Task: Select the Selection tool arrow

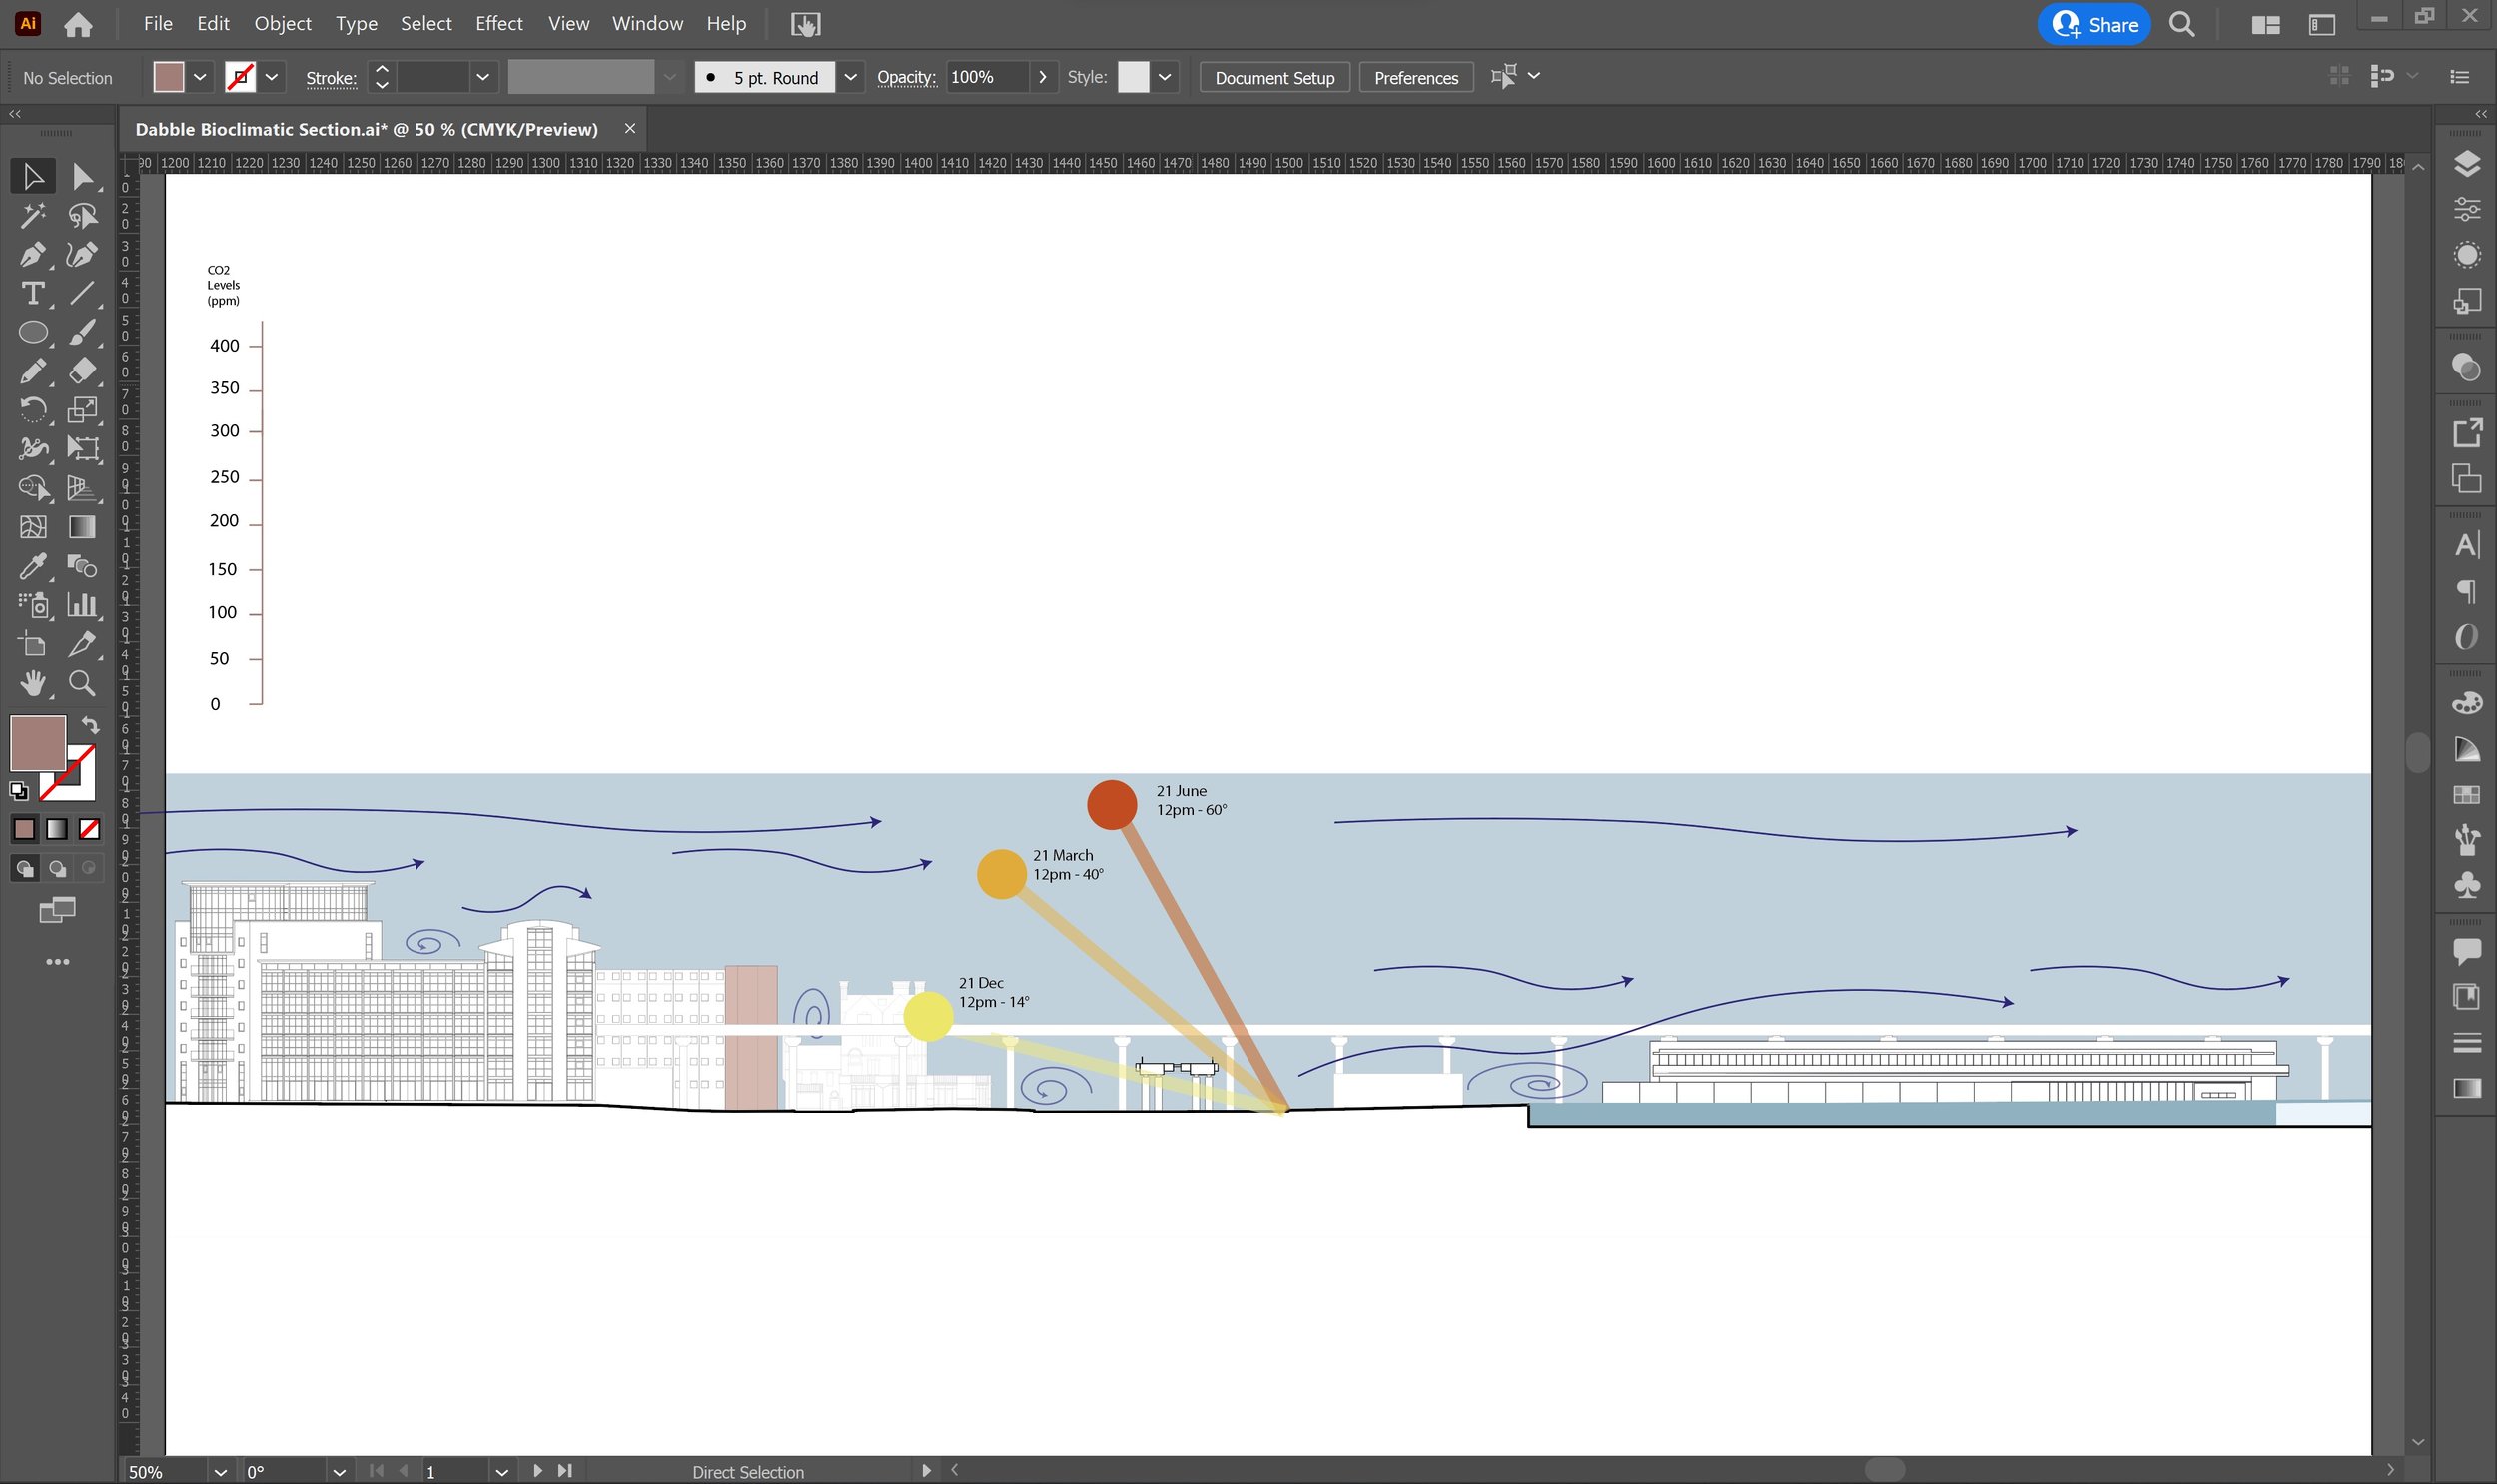Action: pyautogui.click(x=32, y=176)
